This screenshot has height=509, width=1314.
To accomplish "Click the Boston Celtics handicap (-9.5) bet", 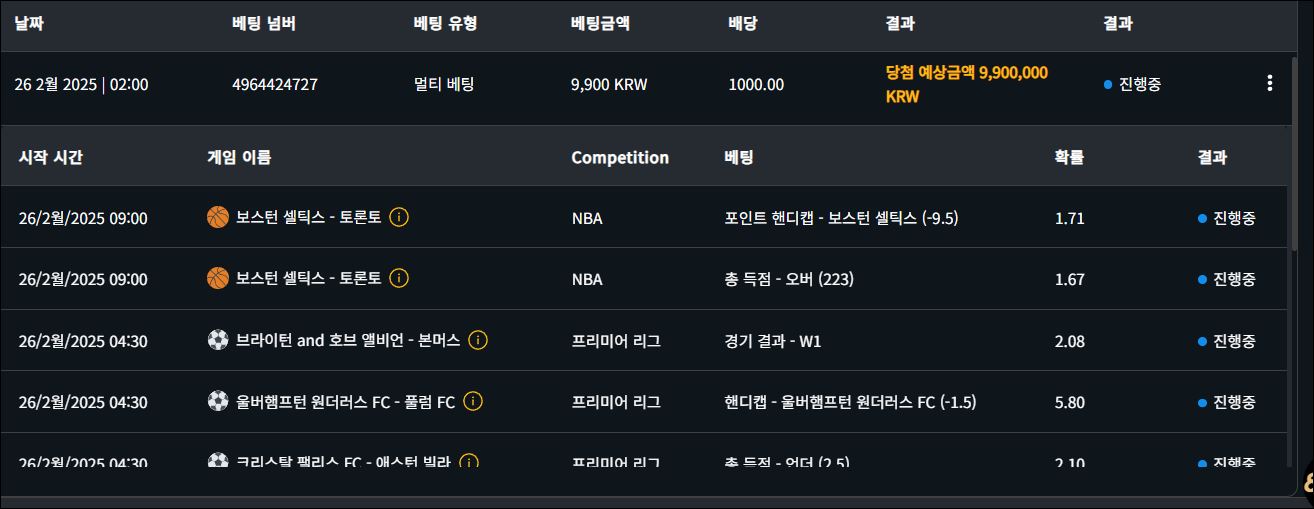I will click(841, 218).
